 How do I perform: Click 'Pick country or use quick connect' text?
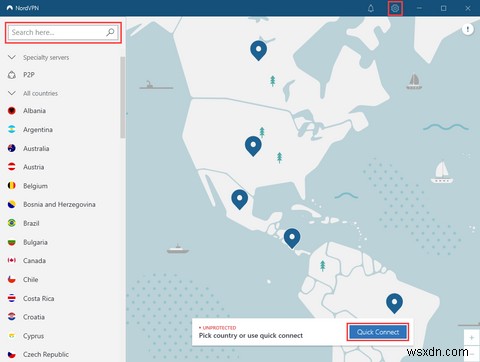pos(251,336)
